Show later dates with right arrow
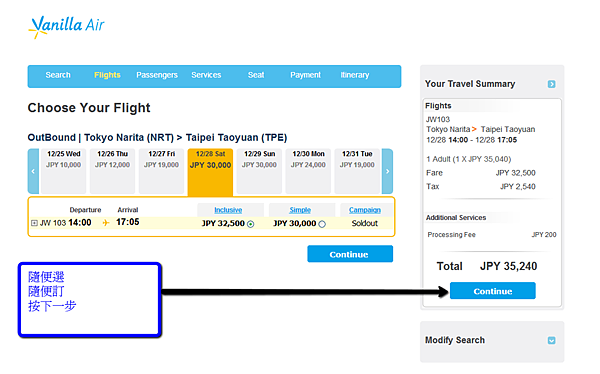The height and width of the screenshot is (374, 600). (387, 171)
